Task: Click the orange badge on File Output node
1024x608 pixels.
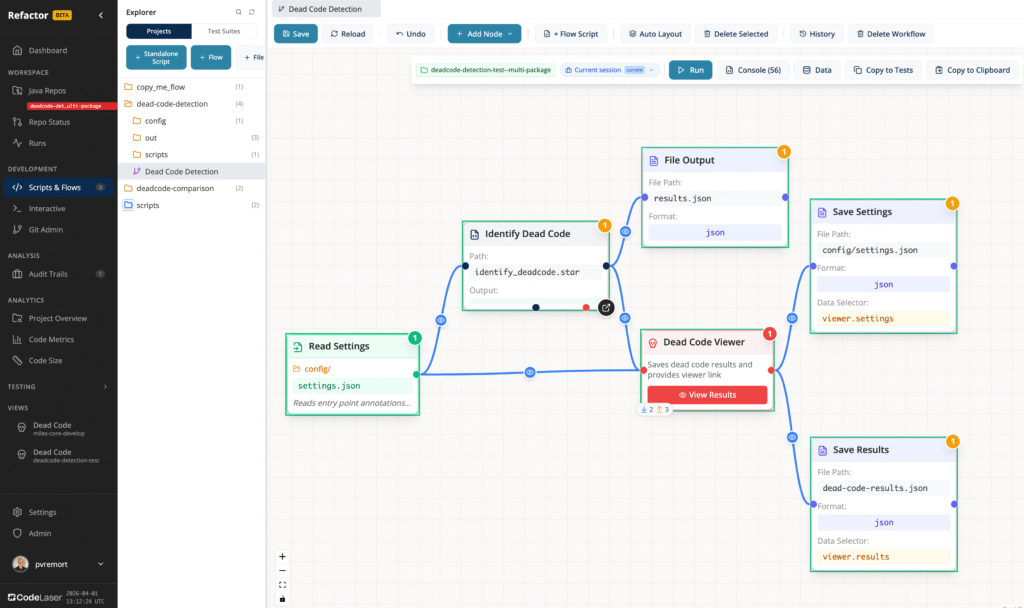Action: click(x=784, y=152)
